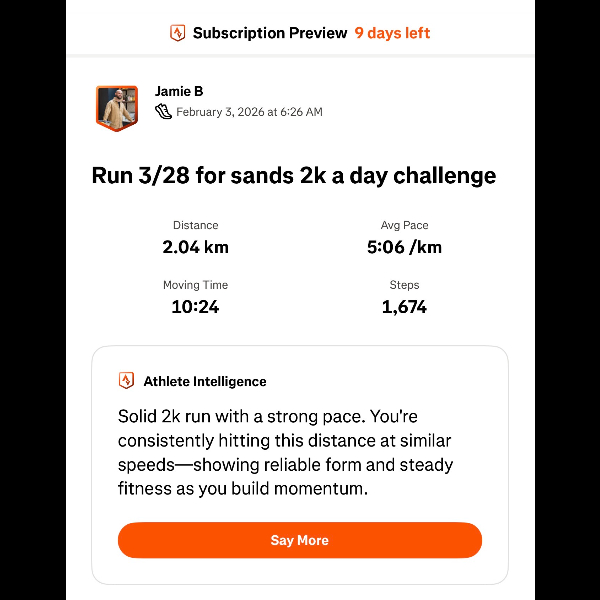Open Jamie B's profile picture
The image size is (600, 600).
click(x=116, y=107)
